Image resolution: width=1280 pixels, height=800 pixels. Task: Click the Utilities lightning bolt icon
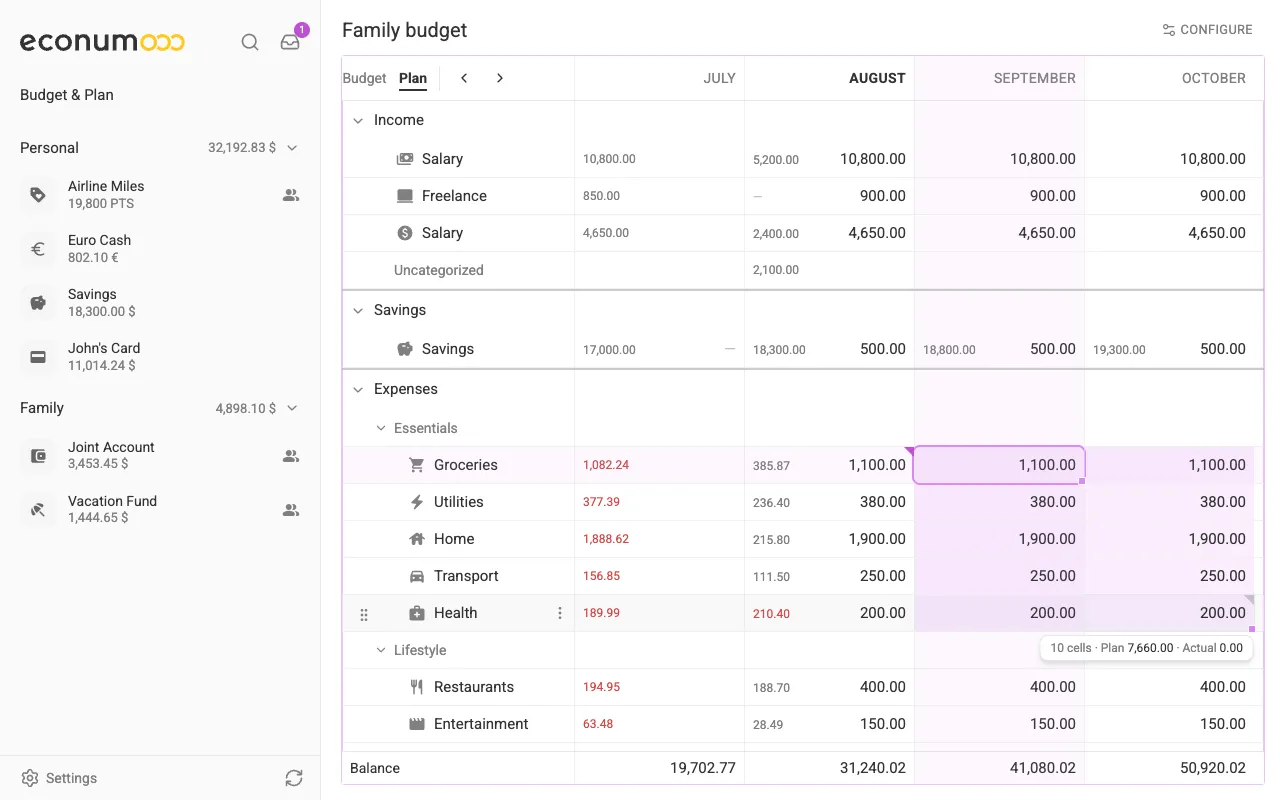coord(417,502)
